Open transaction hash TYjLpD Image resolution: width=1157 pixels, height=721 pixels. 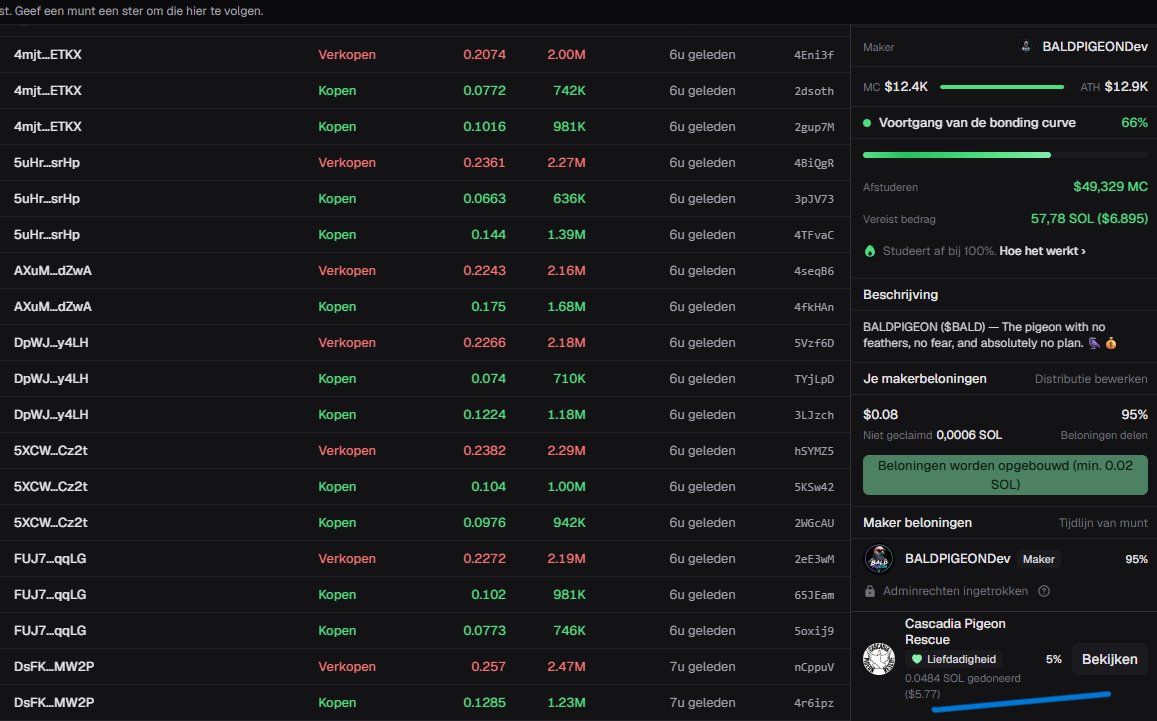click(814, 379)
